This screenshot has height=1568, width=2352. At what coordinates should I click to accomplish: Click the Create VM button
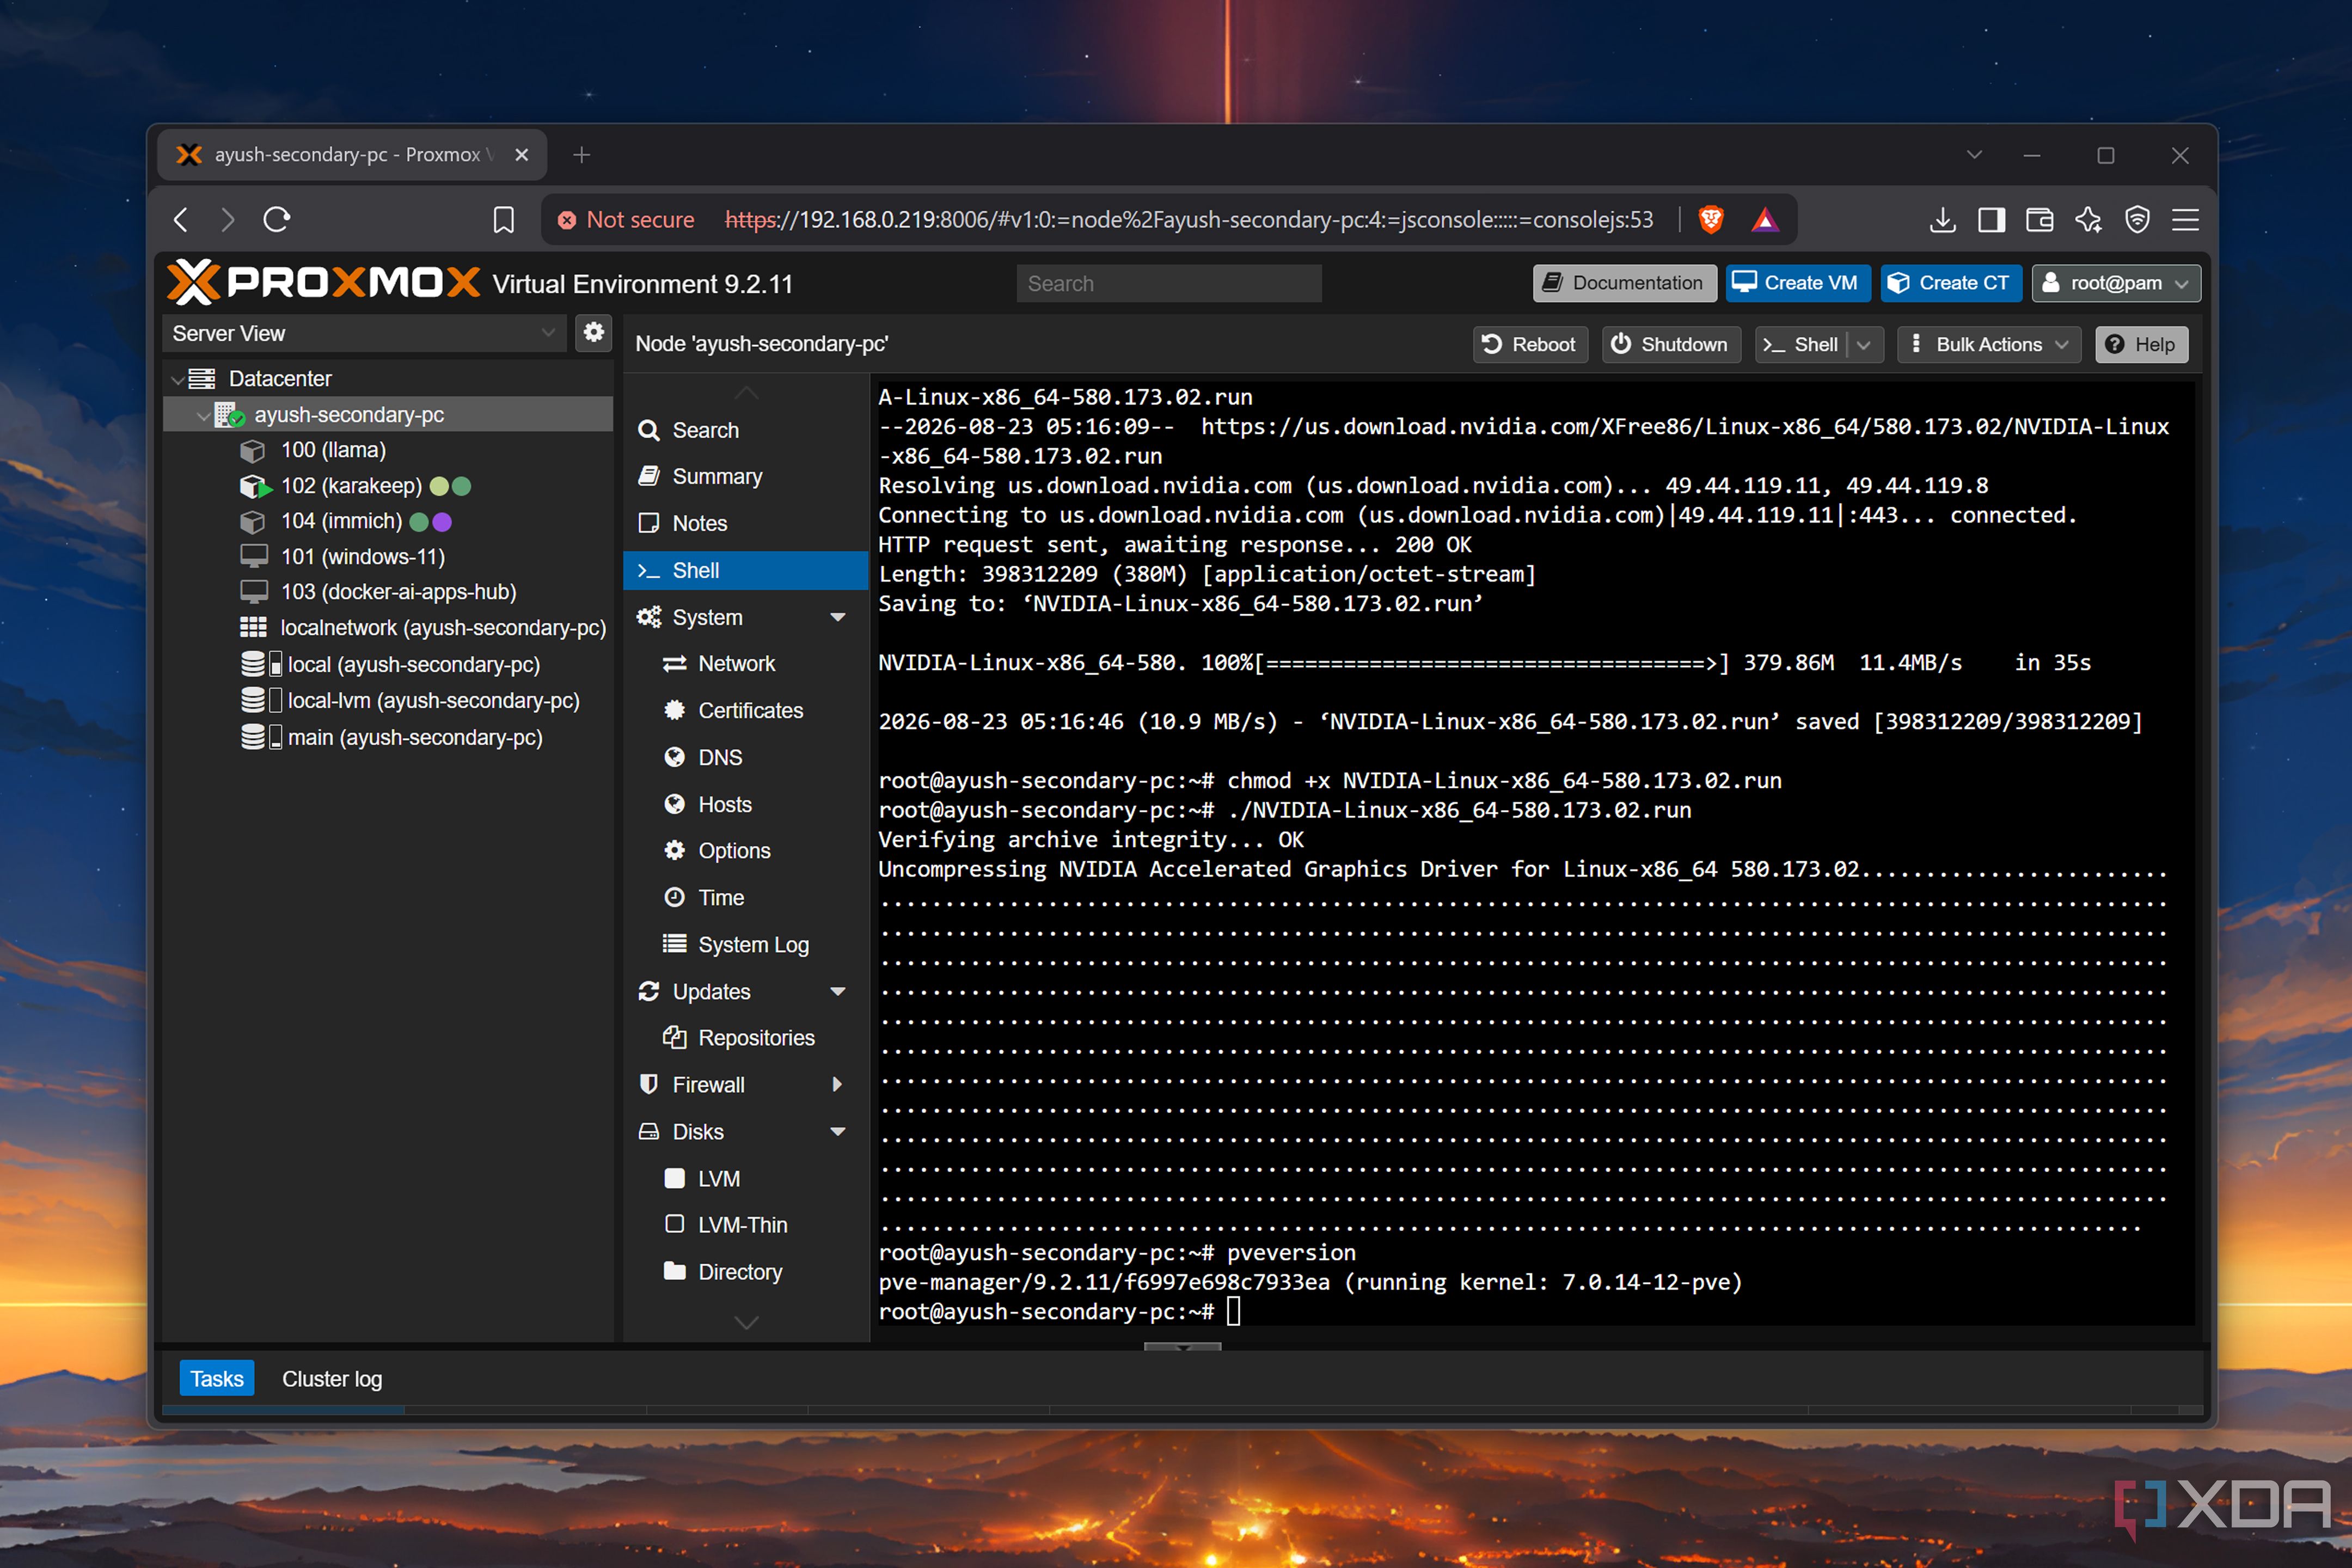point(1798,283)
